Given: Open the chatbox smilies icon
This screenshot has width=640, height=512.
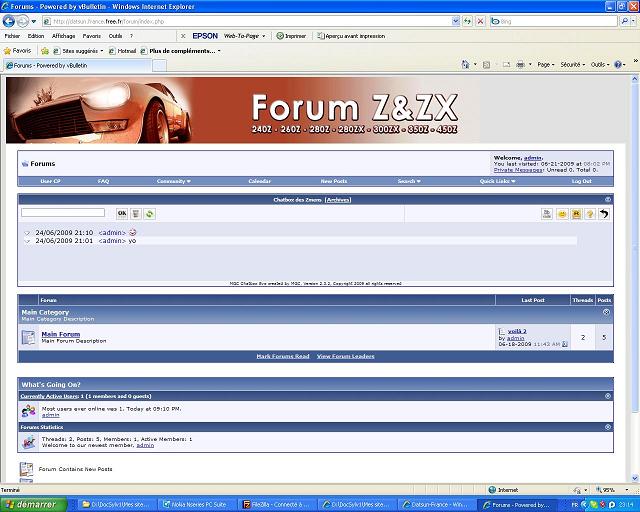Looking at the screenshot, I should [562, 214].
